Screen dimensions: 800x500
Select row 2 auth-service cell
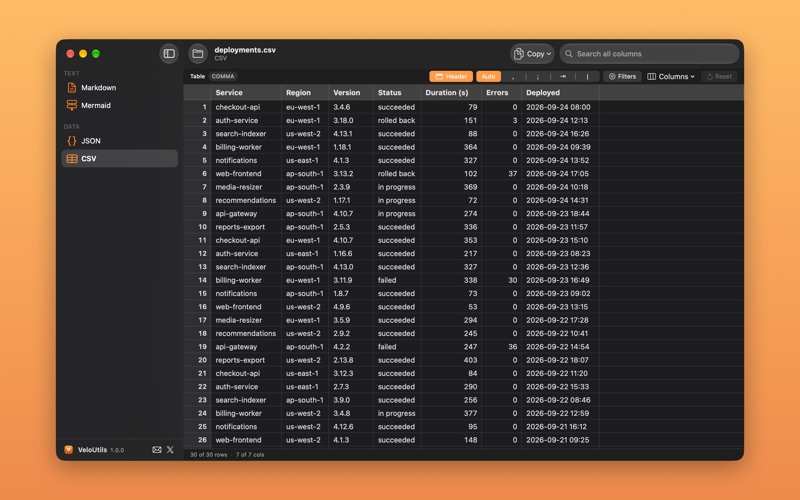(246, 120)
